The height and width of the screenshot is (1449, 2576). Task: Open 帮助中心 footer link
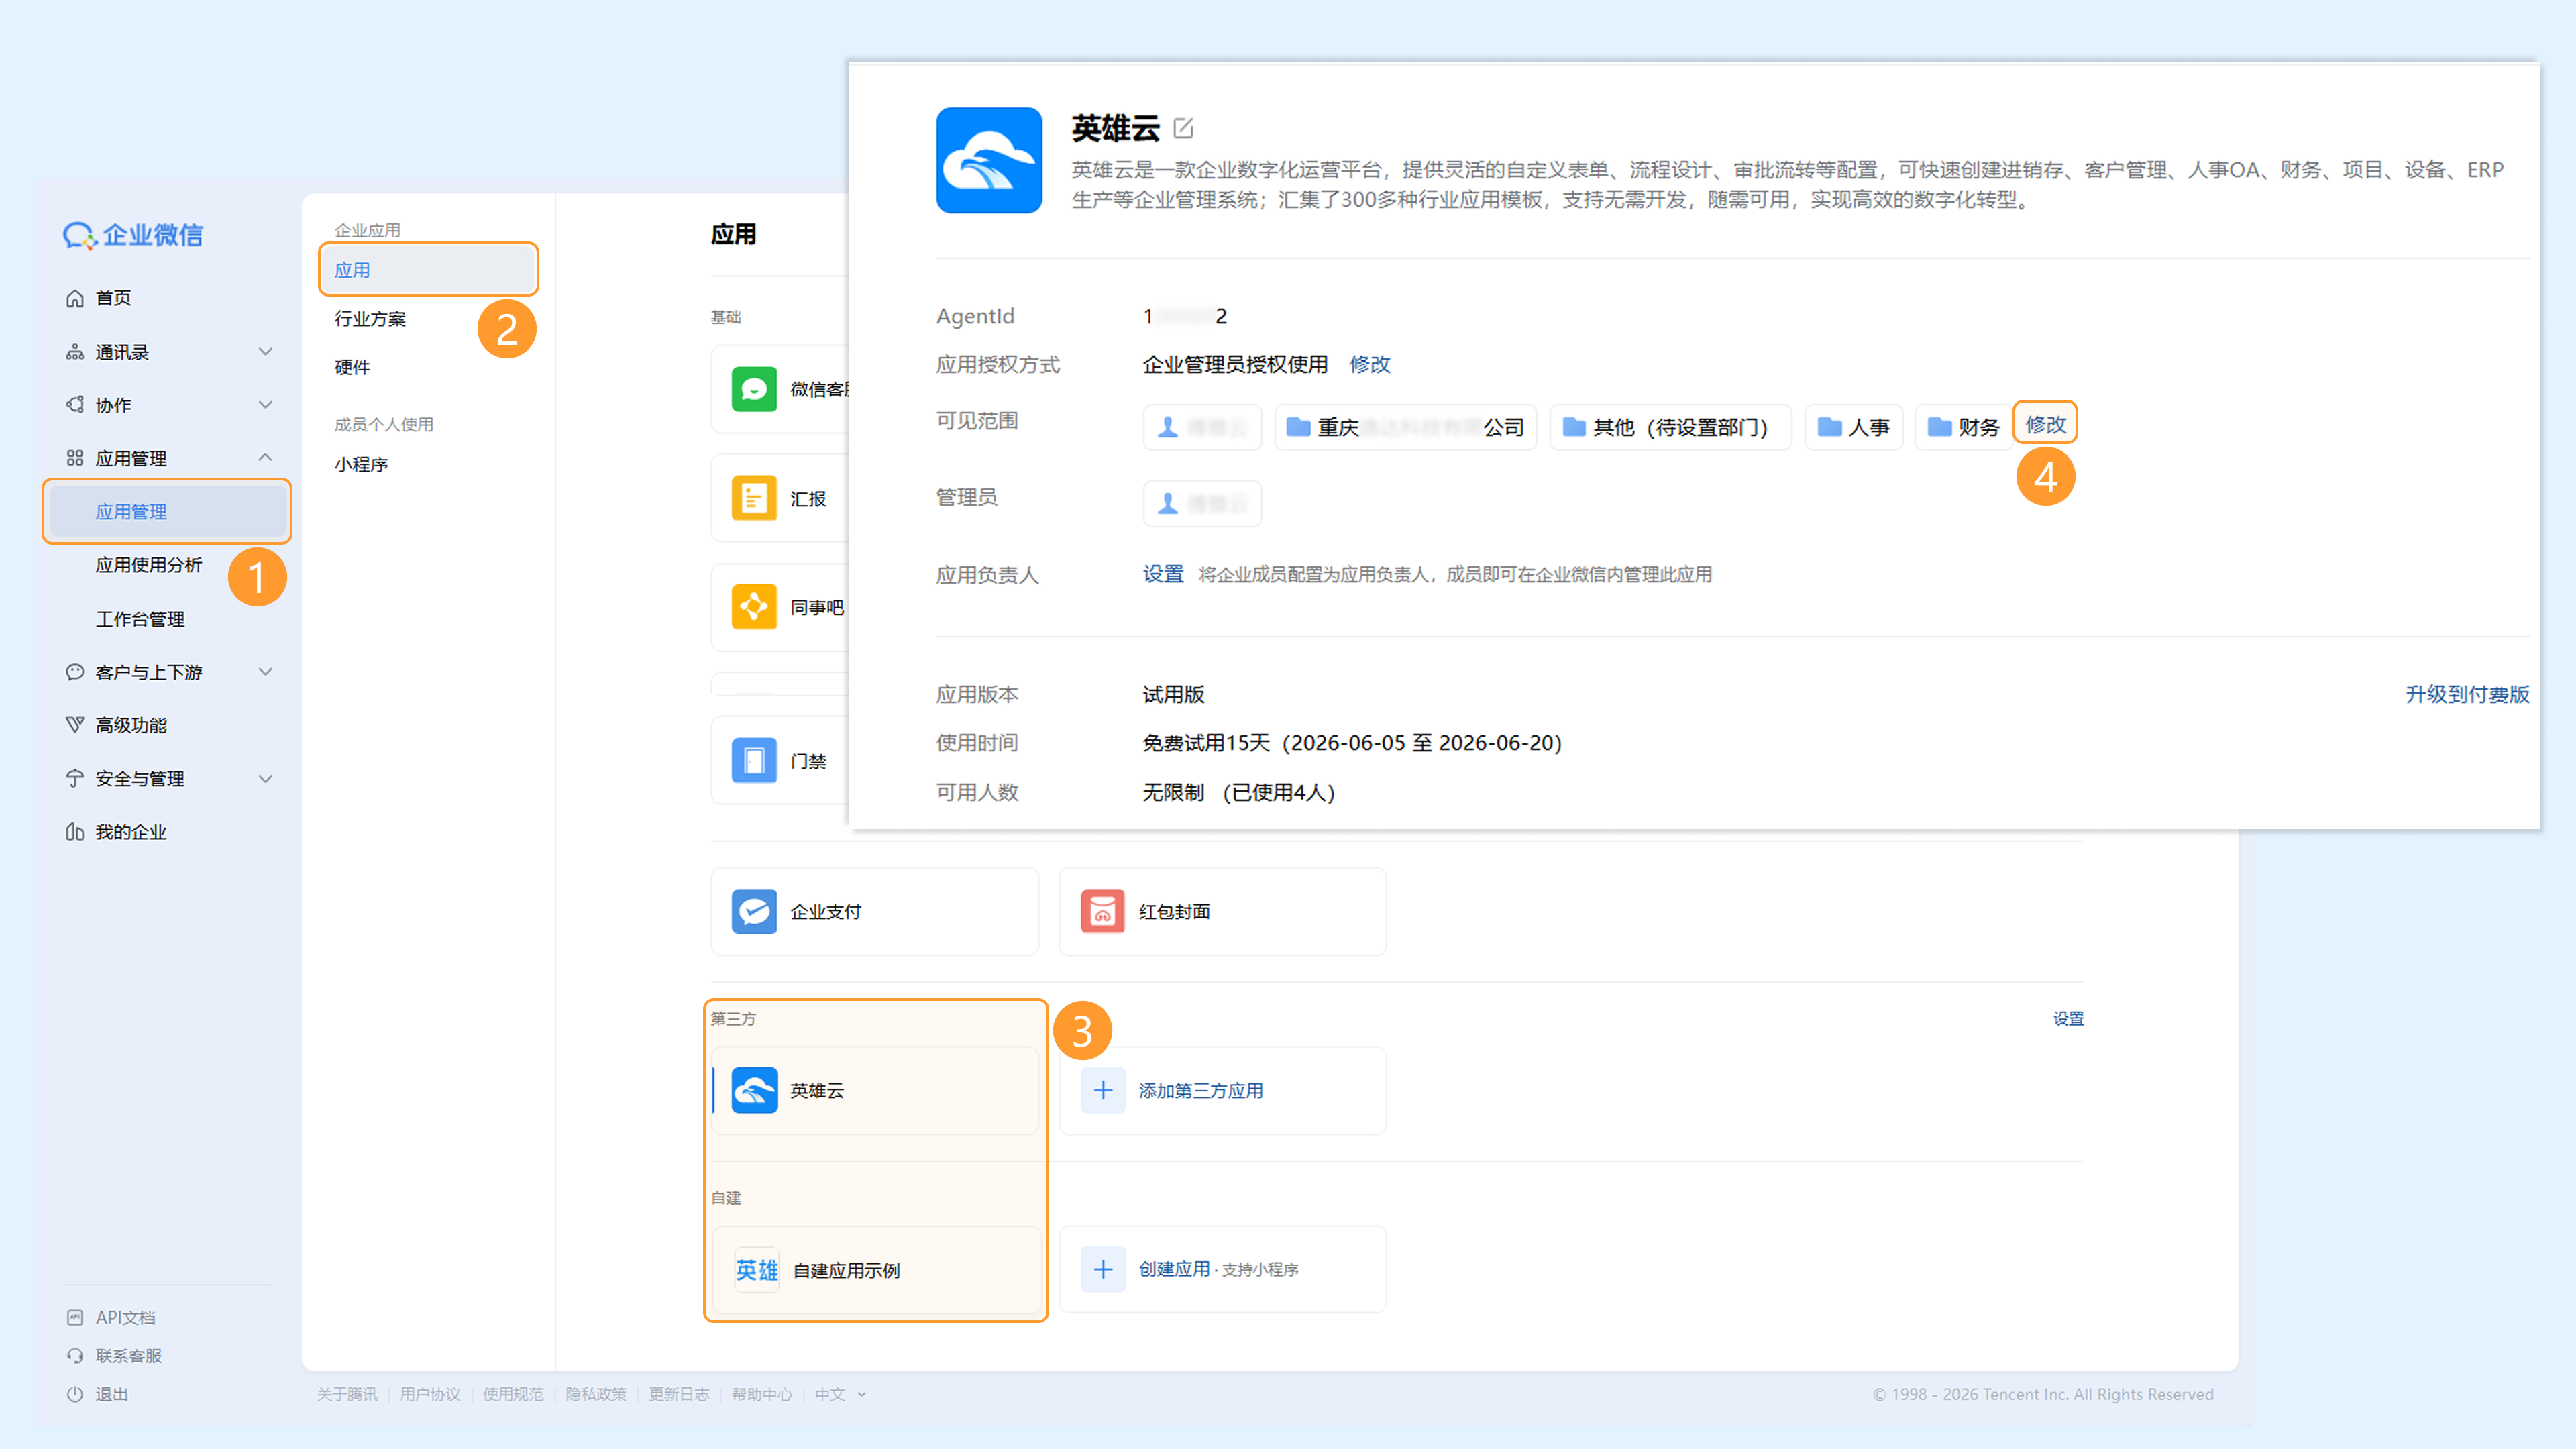762,1394
